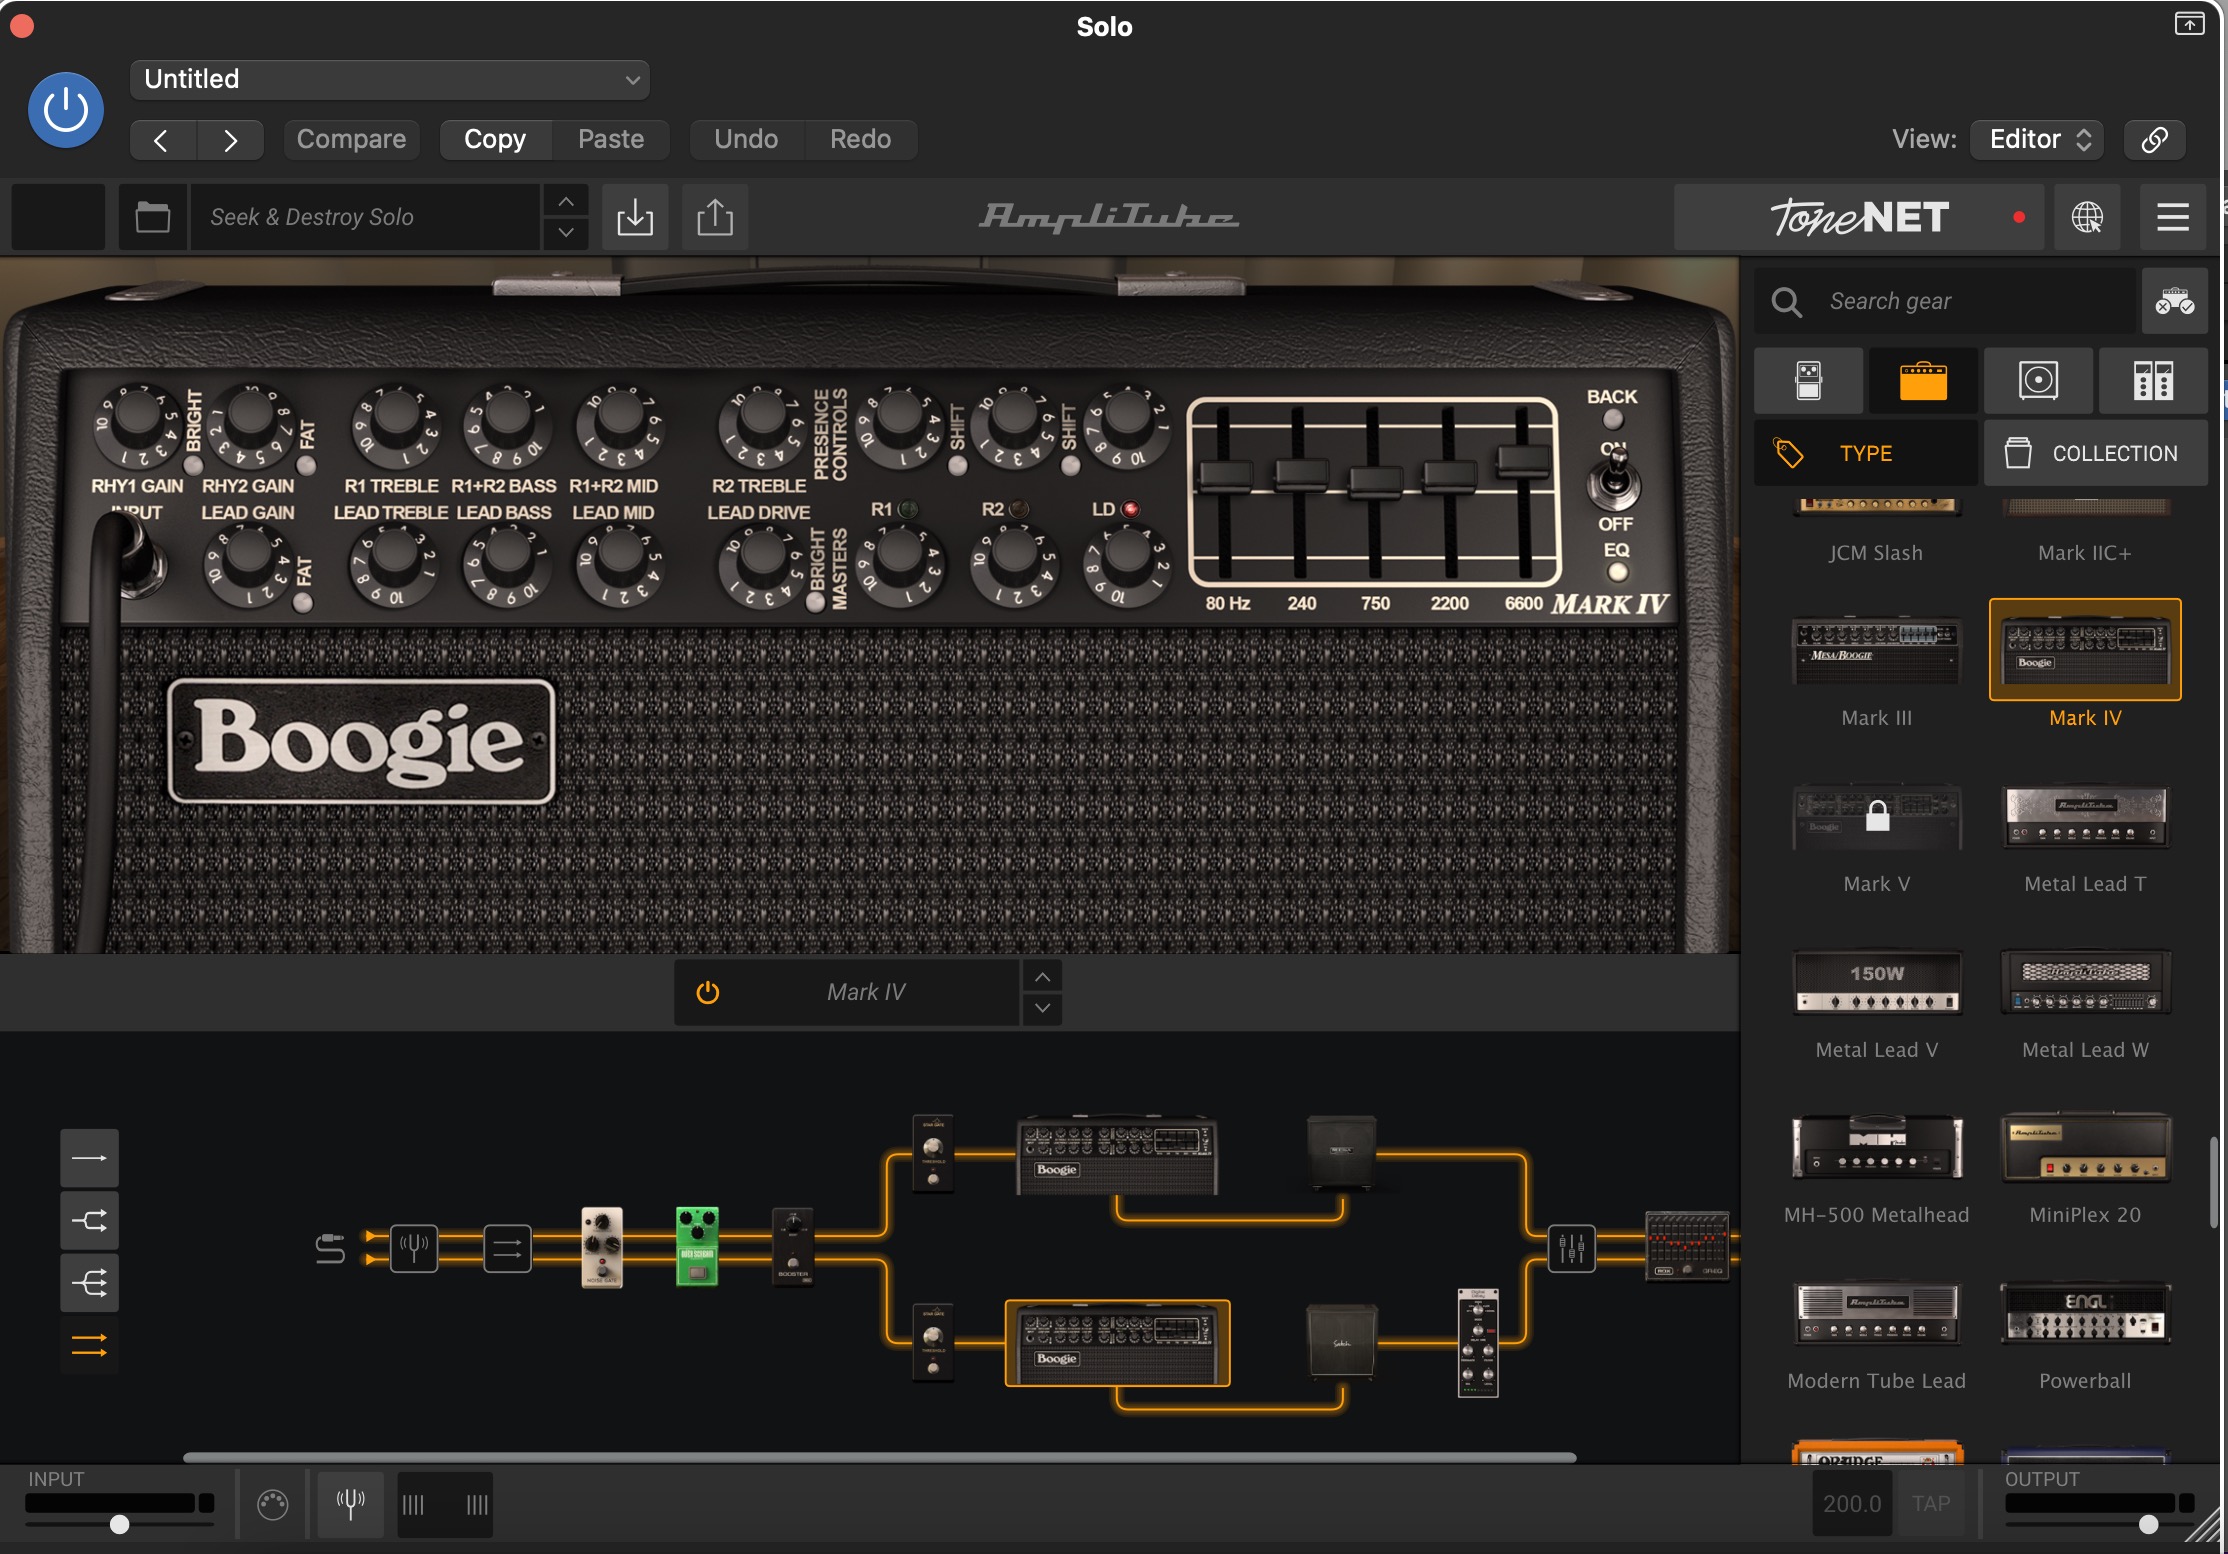Choose the dual parallel chain layout
2228x1554 pixels.
(x=89, y=1346)
